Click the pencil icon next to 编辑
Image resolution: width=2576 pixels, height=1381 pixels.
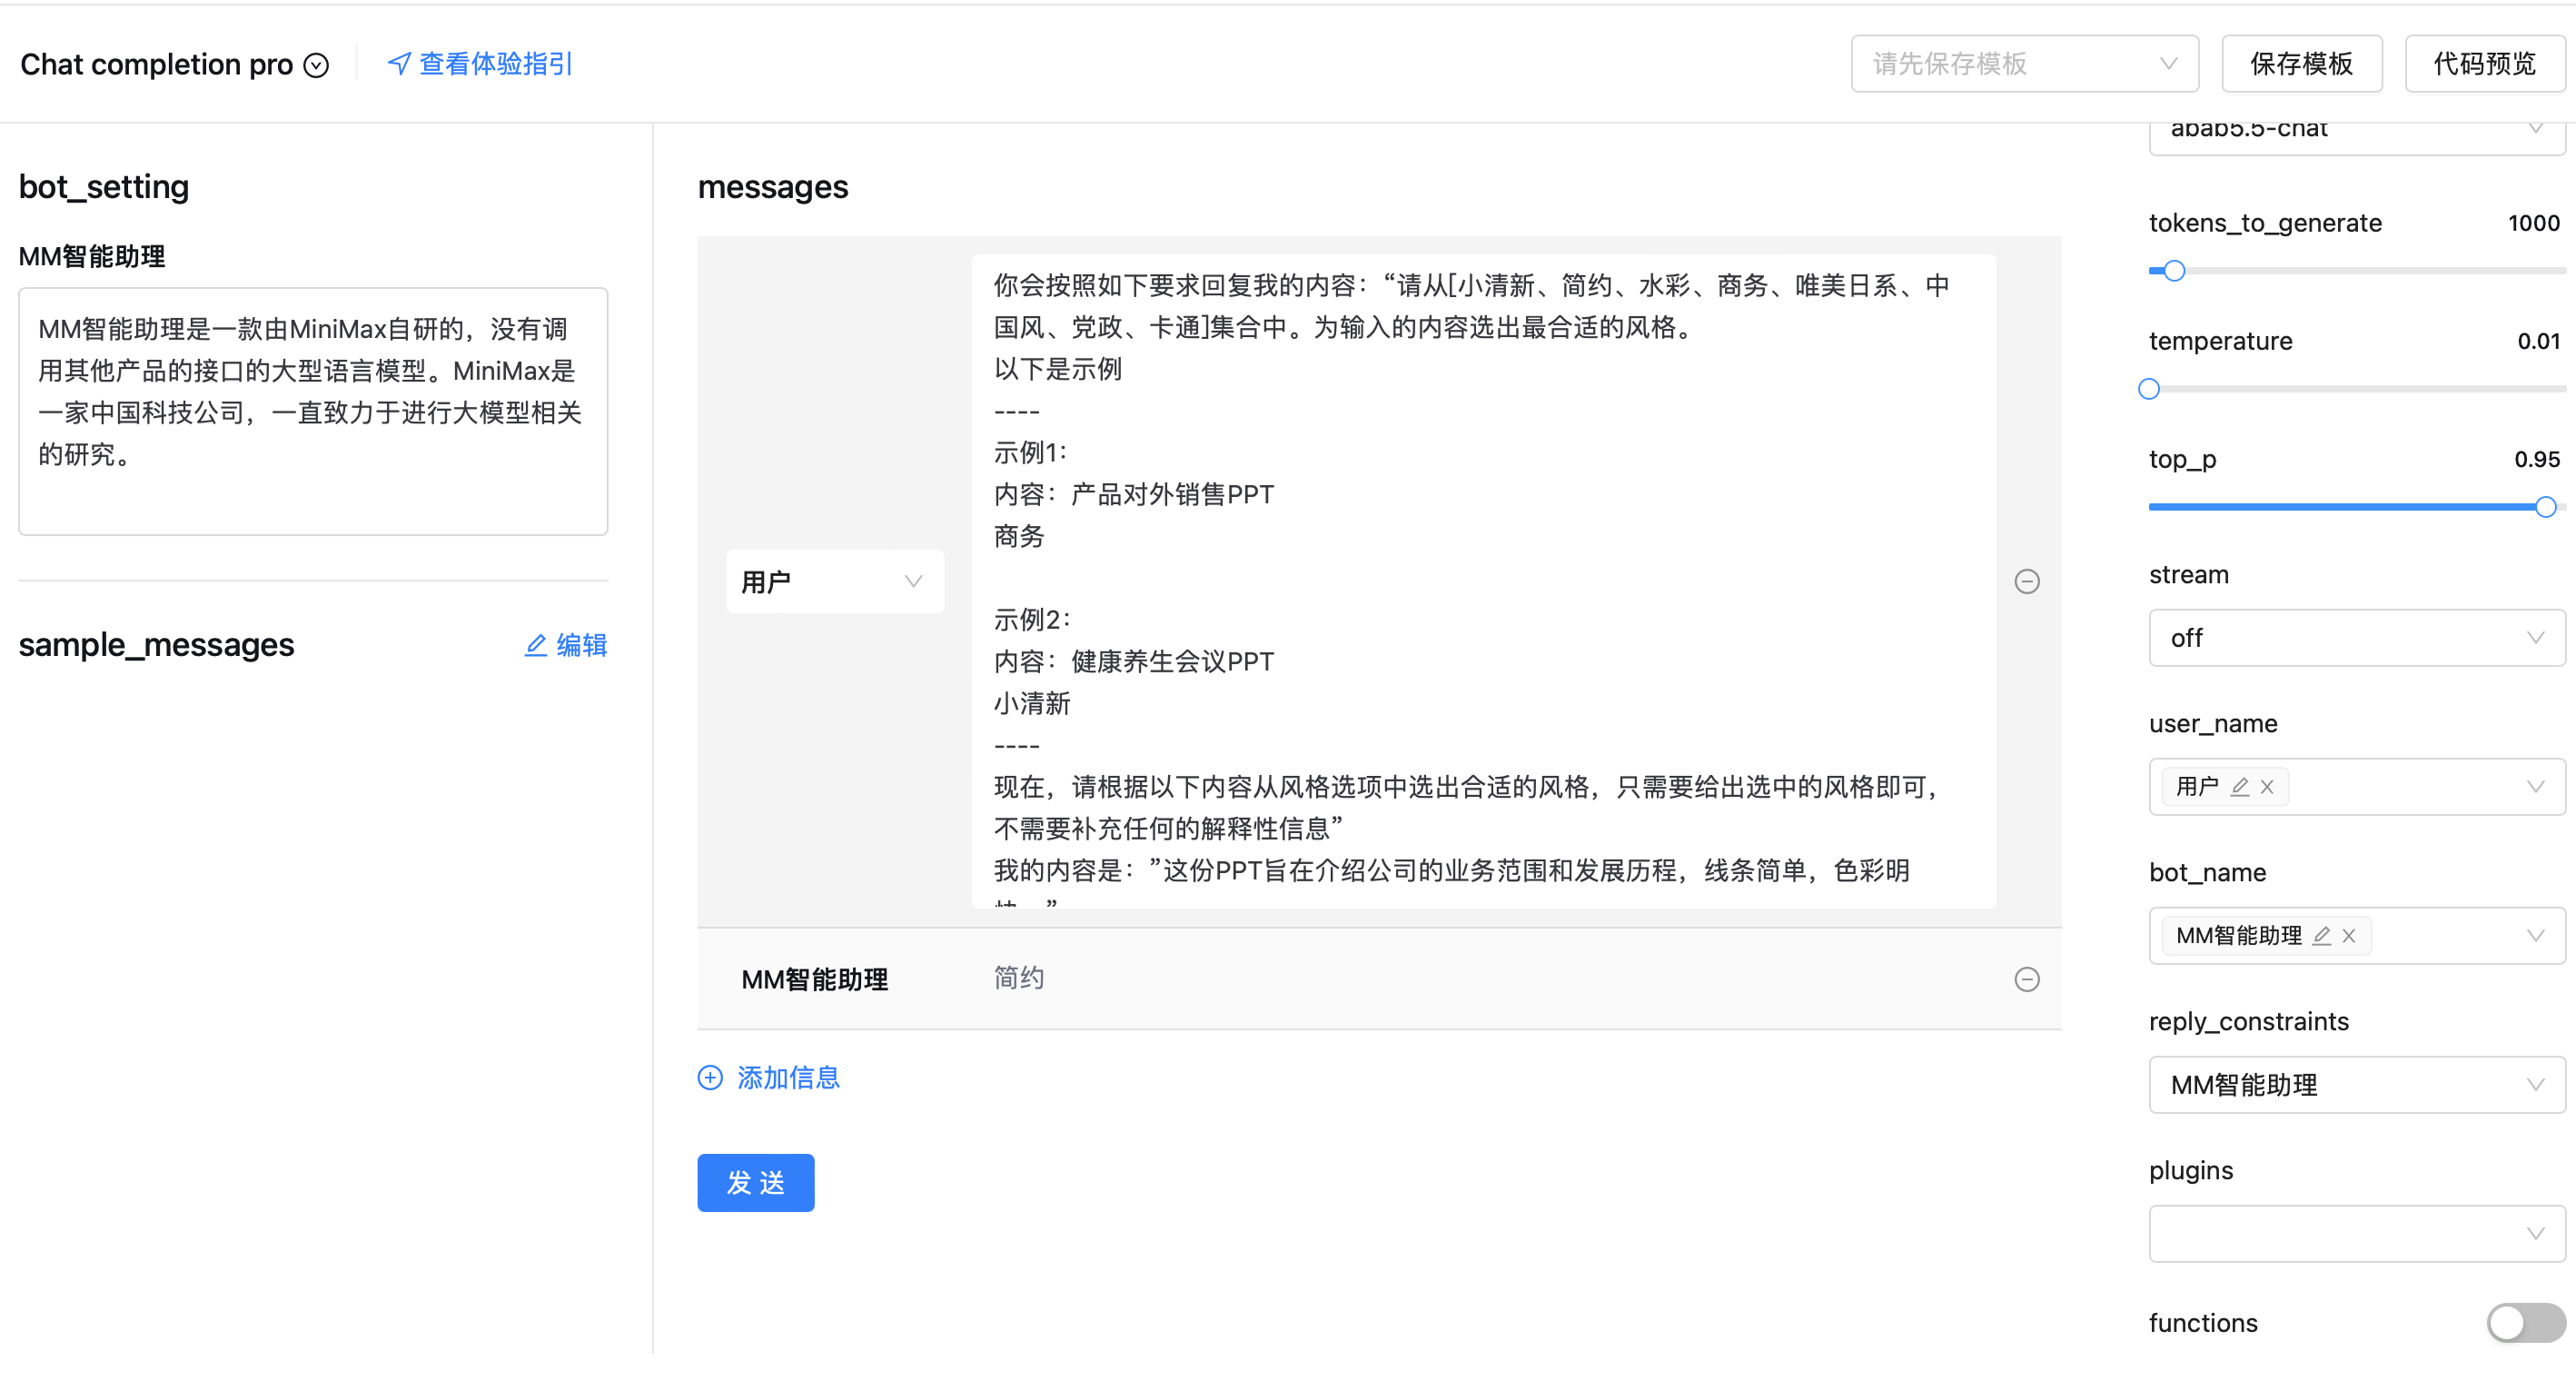click(x=536, y=645)
